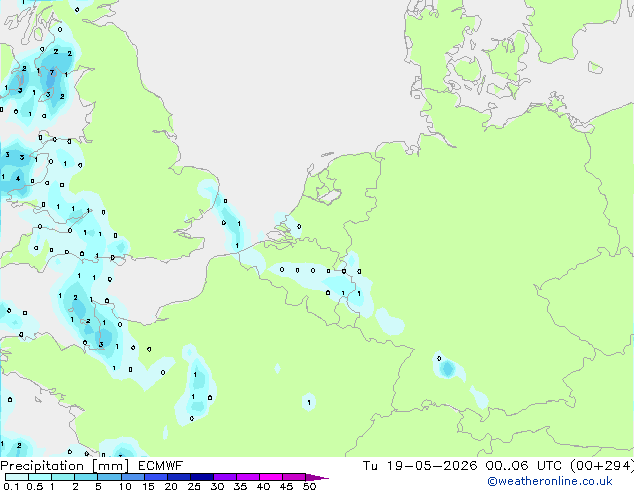Click the 'ECMWF' model label

pyautogui.click(x=161, y=466)
